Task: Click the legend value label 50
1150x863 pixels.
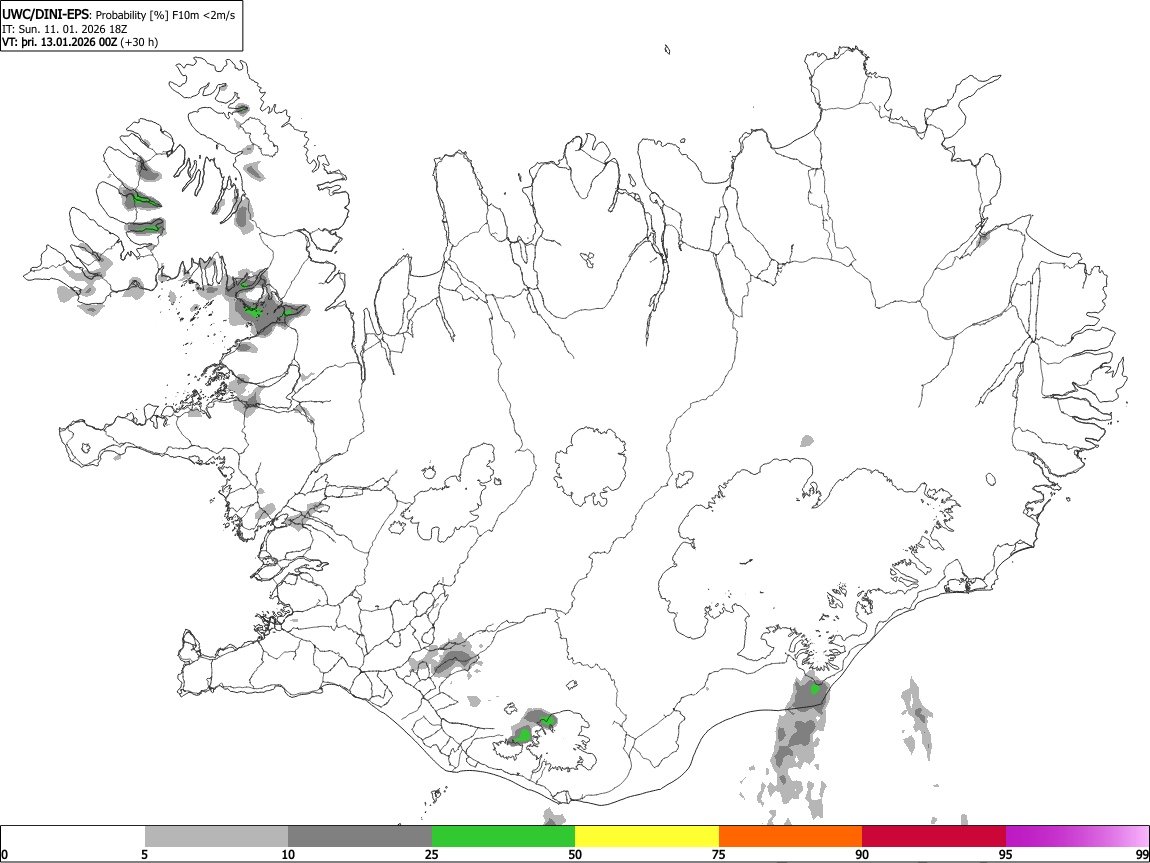Action: coord(575,854)
